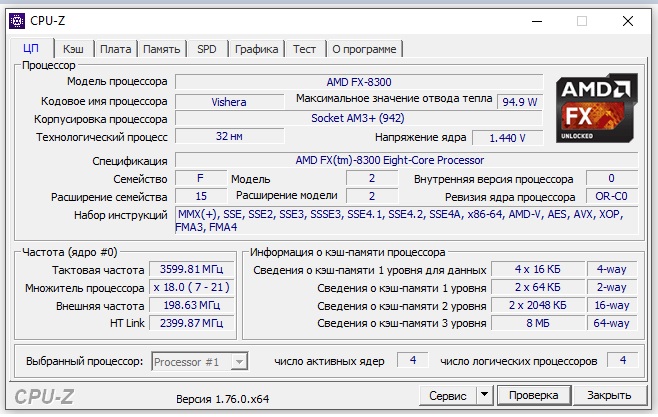
Task: Open the SPD tab
Action: tap(207, 49)
